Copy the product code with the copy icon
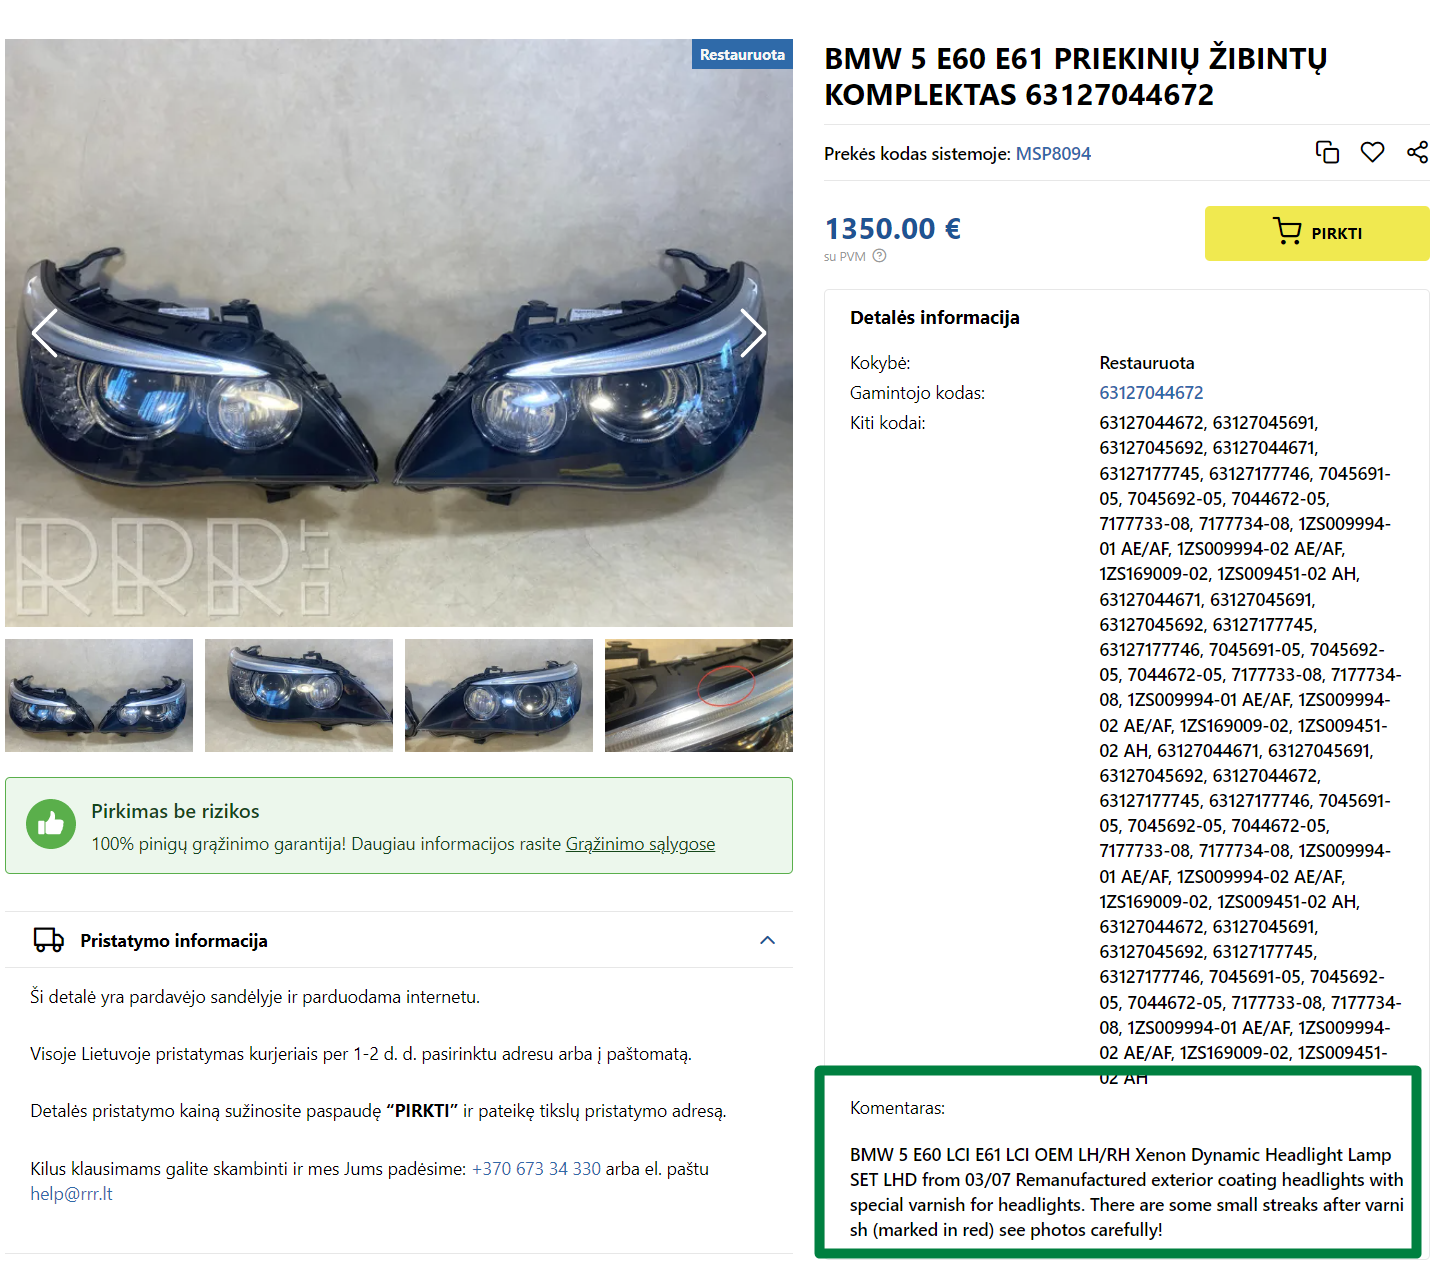1437x1263 pixels. 1327,152
